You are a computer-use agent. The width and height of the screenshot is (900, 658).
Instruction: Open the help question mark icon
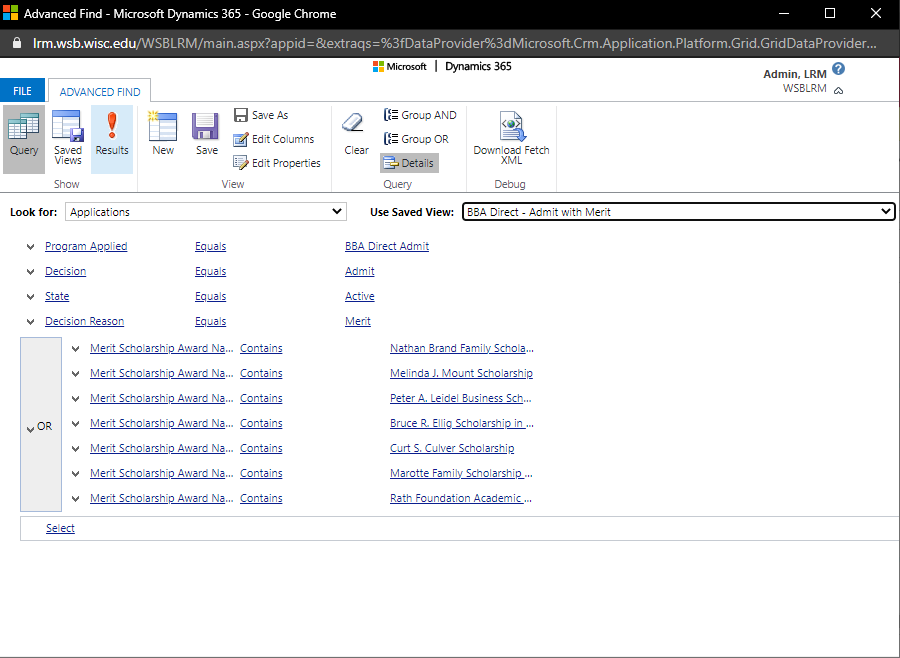coord(838,69)
